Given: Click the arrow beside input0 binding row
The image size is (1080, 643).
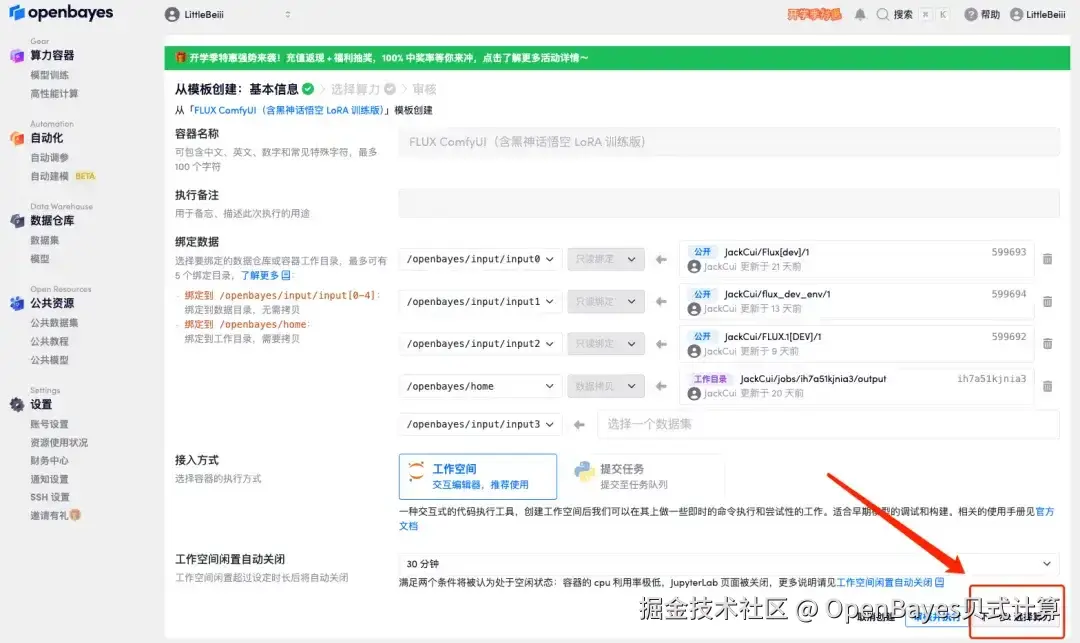Looking at the screenshot, I should 661,260.
